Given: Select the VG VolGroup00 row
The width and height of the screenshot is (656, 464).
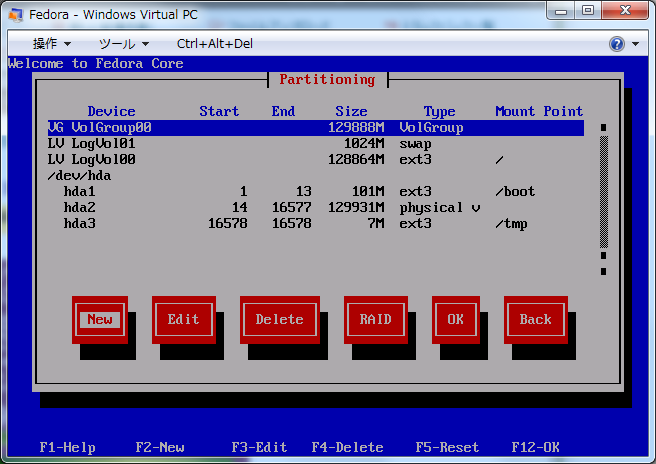Looking at the screenshot, I should point(316,128).
